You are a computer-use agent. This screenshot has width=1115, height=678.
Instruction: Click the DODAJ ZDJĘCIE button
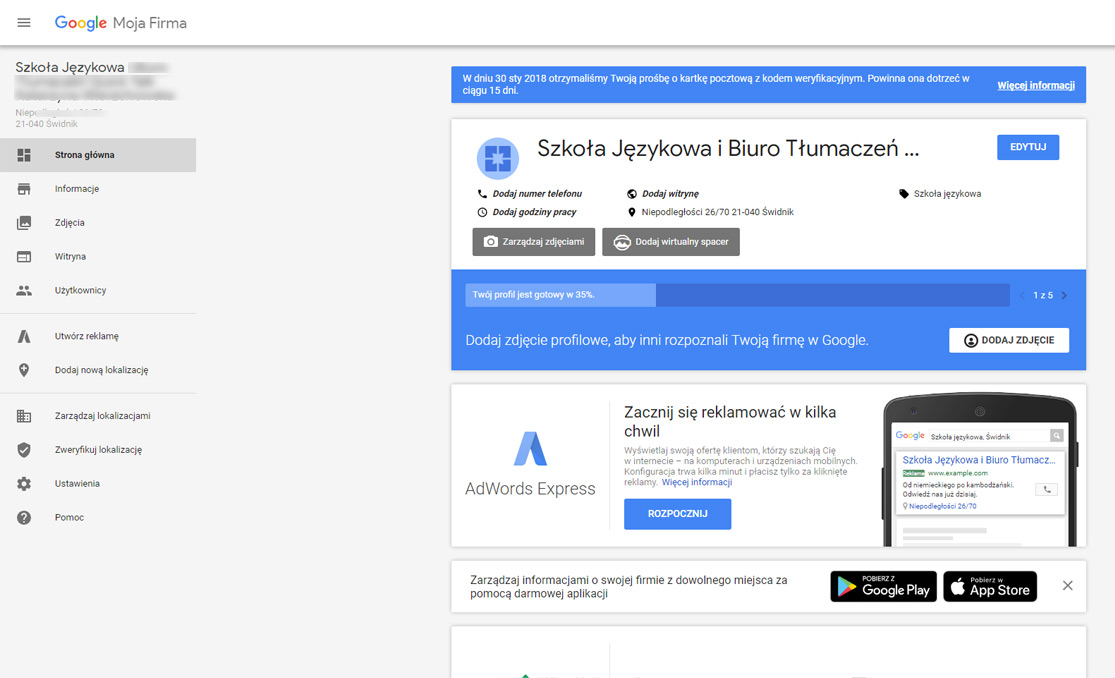[1008, 340]
